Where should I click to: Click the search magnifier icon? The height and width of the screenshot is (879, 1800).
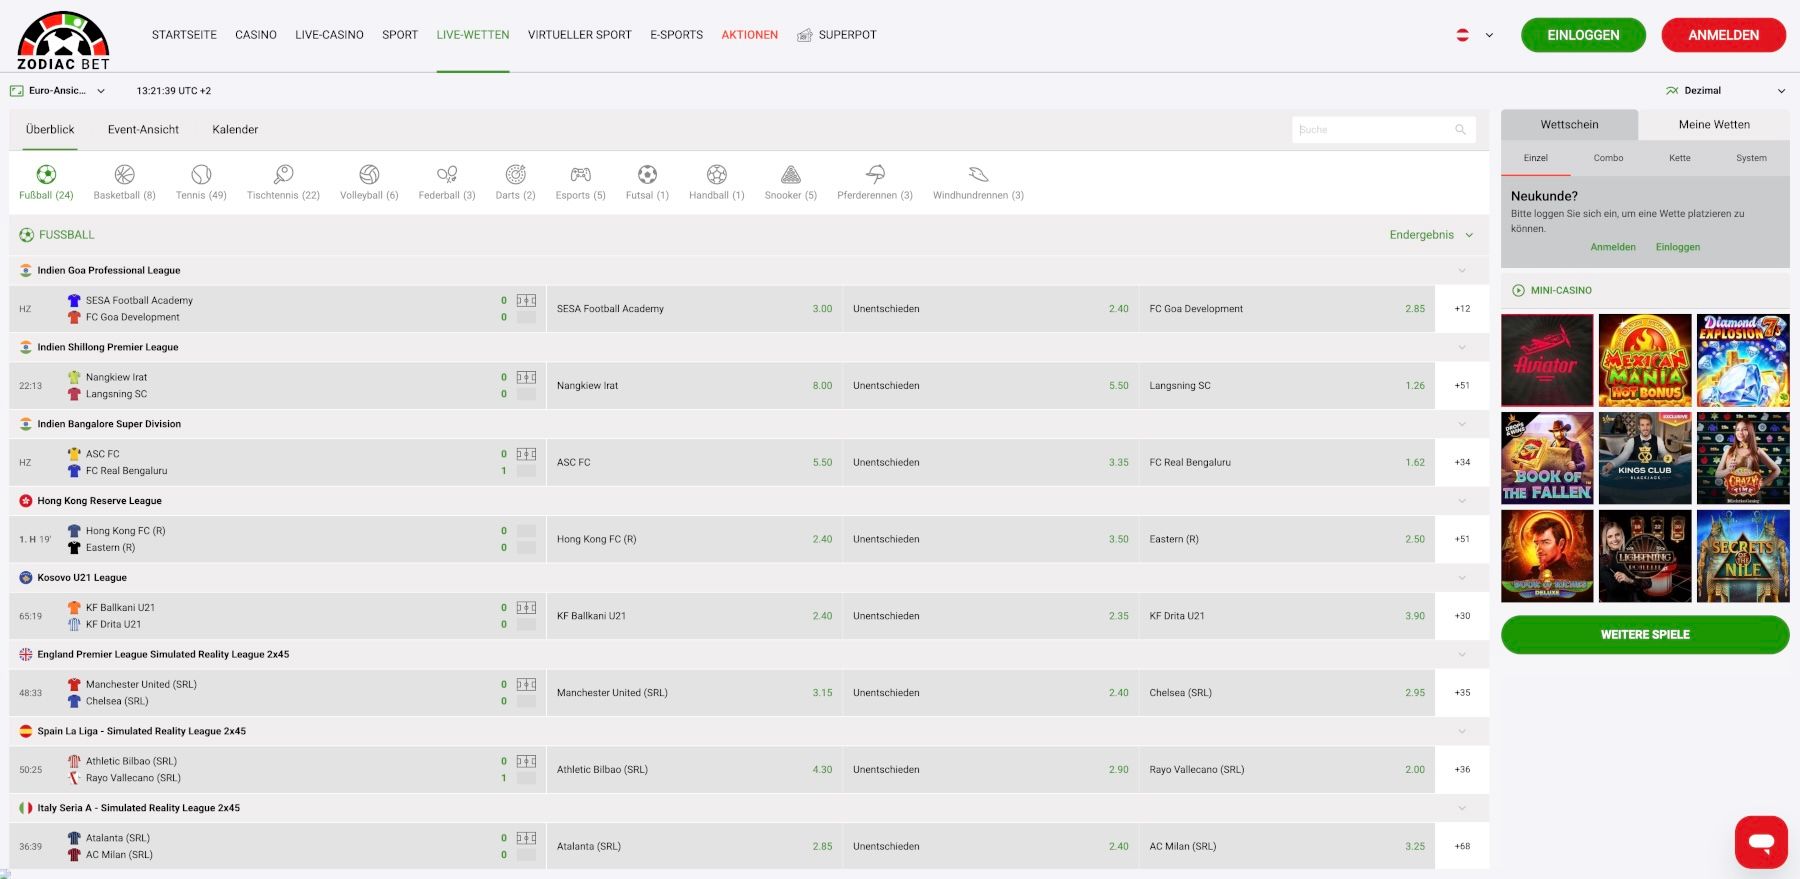click(x=1460, y=130)
